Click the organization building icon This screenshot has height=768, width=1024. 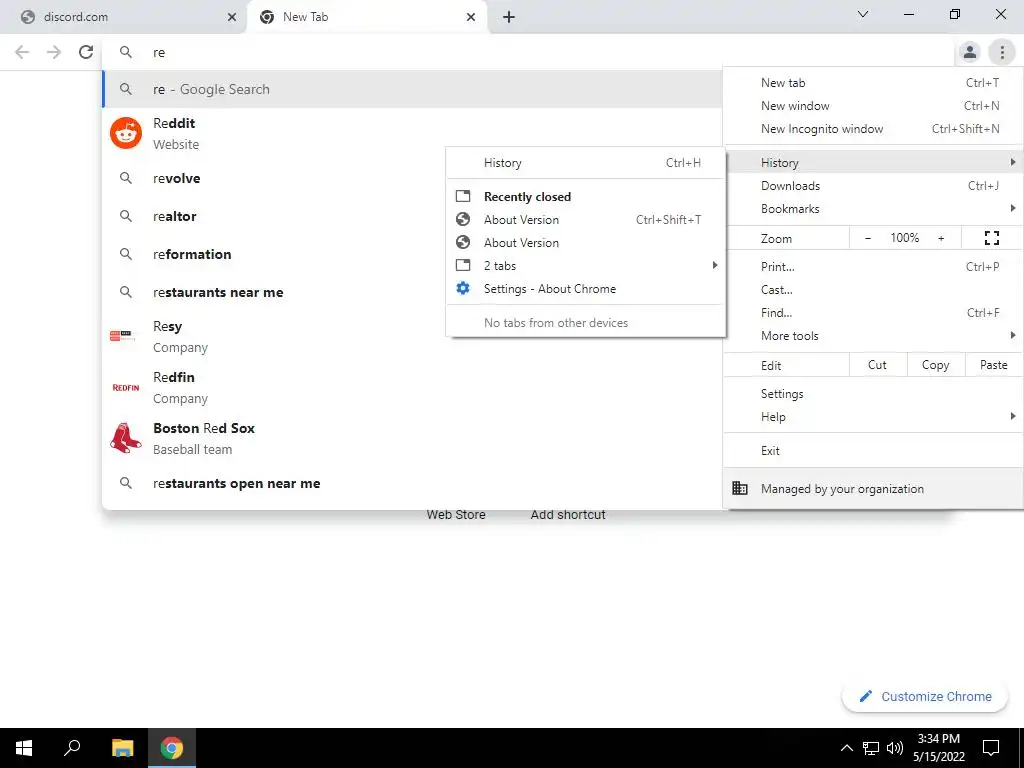[740, 488]
